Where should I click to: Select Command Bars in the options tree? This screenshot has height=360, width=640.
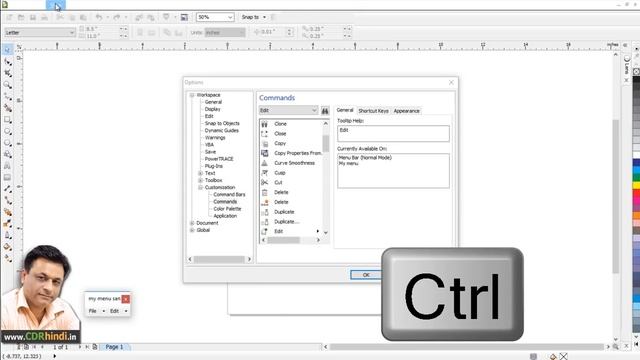click(229, 195)
